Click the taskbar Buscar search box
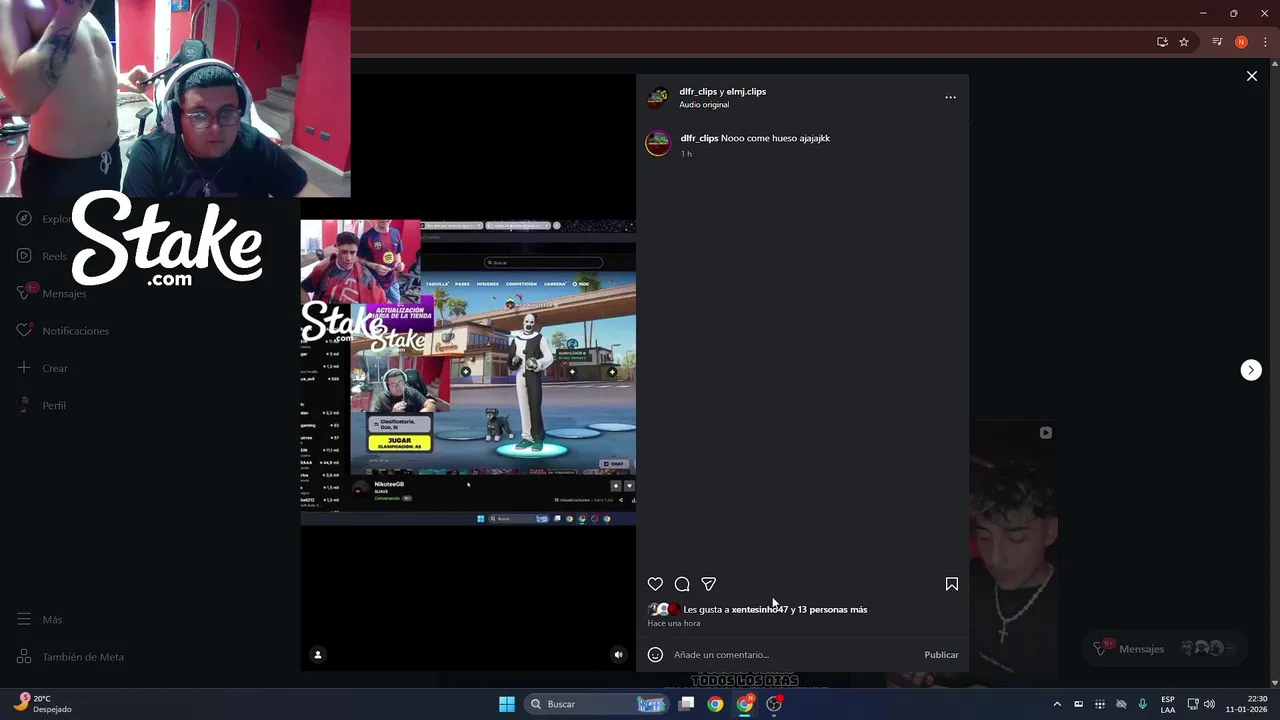Viewport: 1280px width, 720px height. tap(597, 704)
